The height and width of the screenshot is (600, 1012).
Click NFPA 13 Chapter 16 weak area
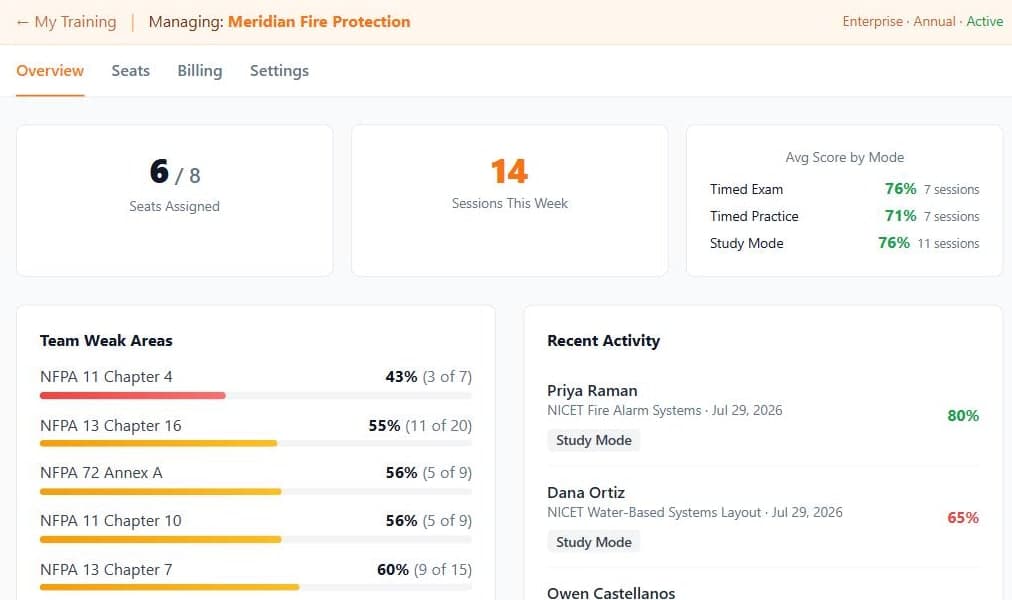click(110, 426)
